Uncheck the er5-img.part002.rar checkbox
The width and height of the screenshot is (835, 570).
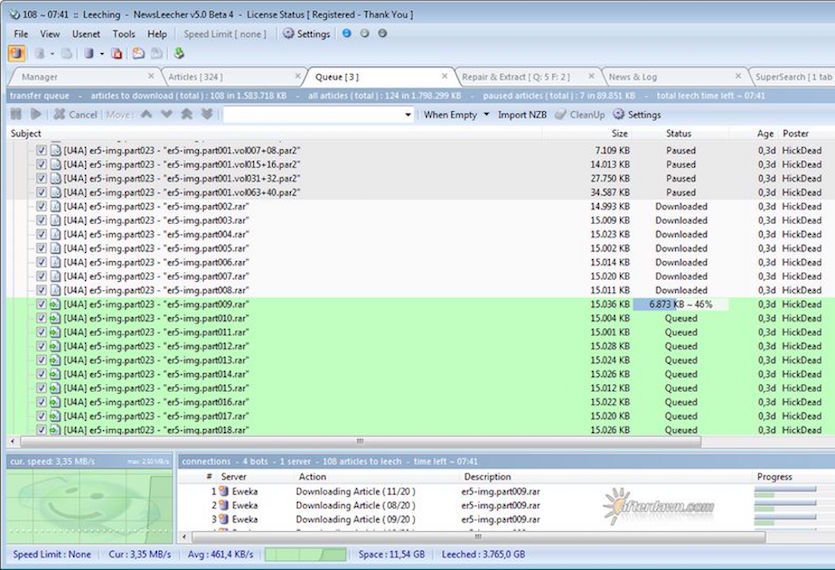tap(41, 206)
